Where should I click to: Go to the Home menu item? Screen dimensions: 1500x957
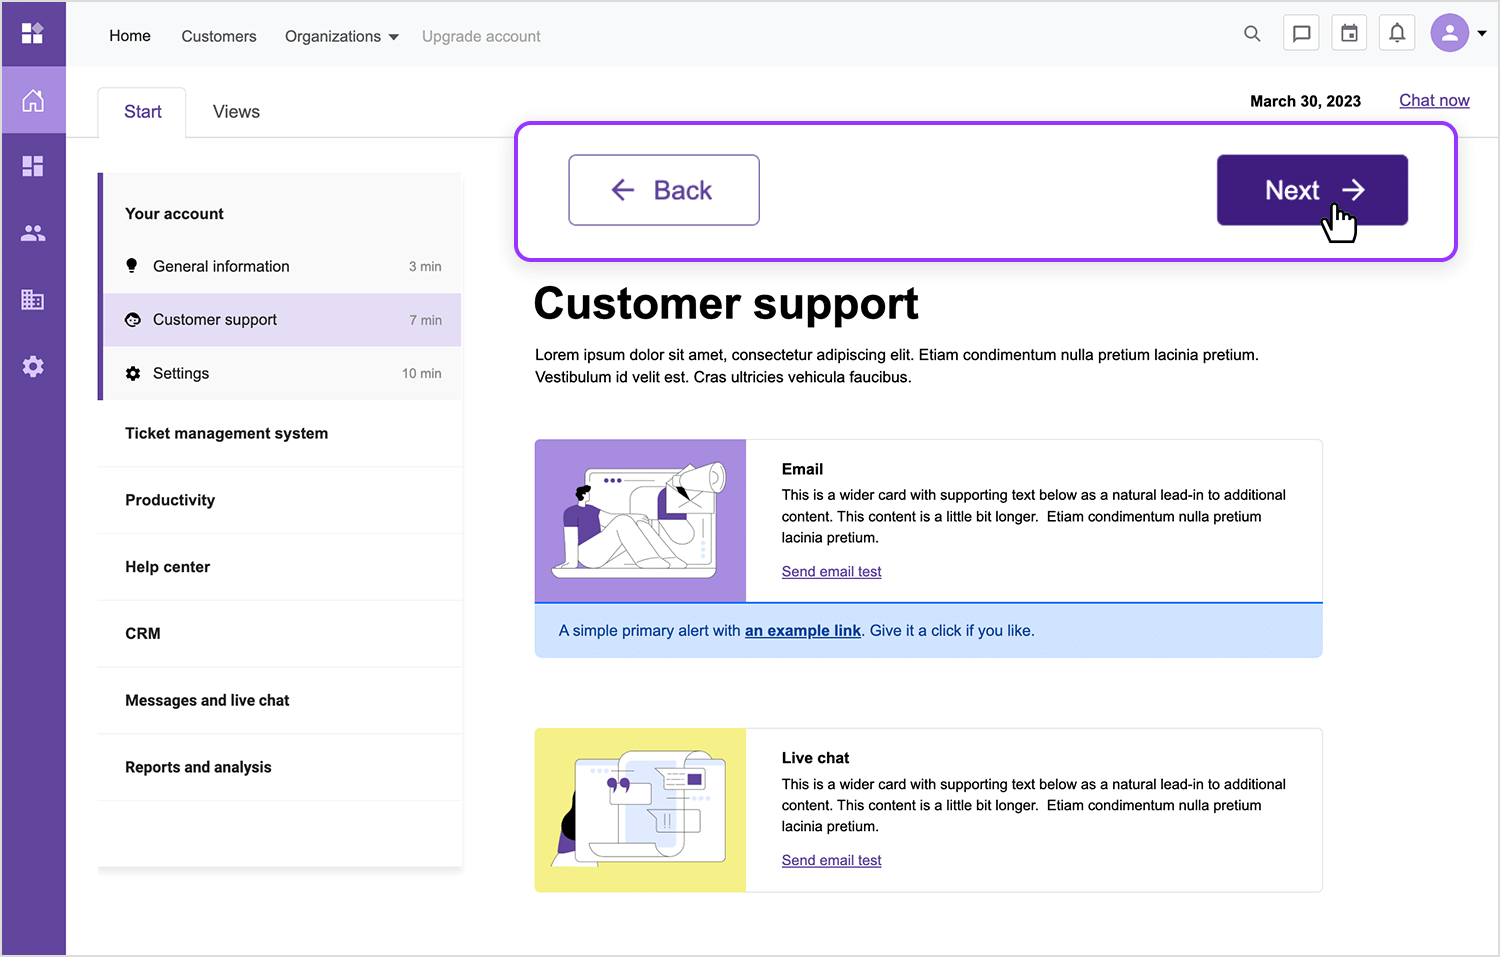(130, 36)
